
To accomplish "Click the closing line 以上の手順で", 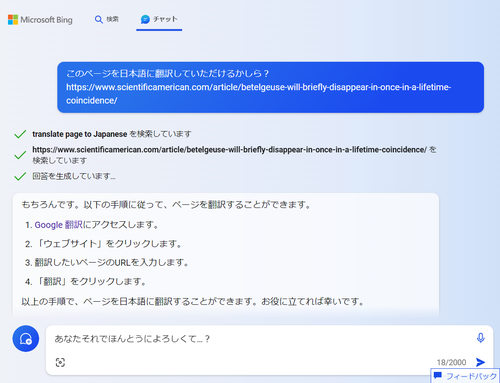I will [x=193, y=302].
